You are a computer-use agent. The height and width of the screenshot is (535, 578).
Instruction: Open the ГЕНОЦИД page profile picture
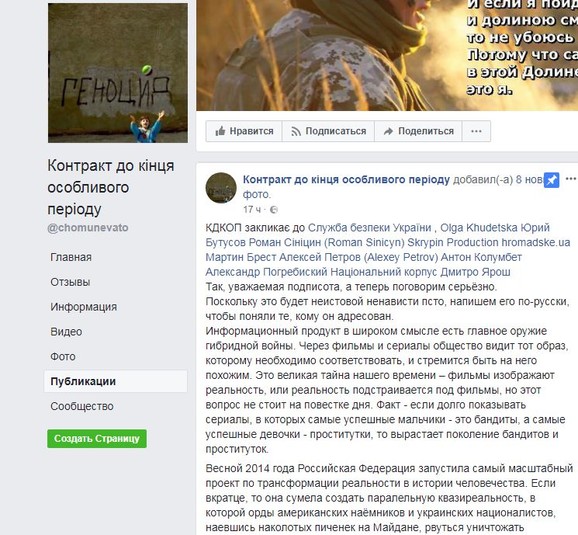click(118, 73)
